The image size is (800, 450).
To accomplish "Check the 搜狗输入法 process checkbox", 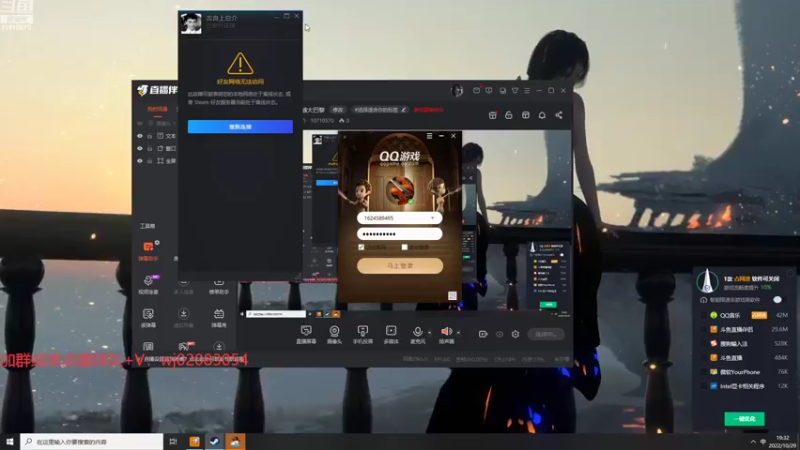I will tap(704, 344).
